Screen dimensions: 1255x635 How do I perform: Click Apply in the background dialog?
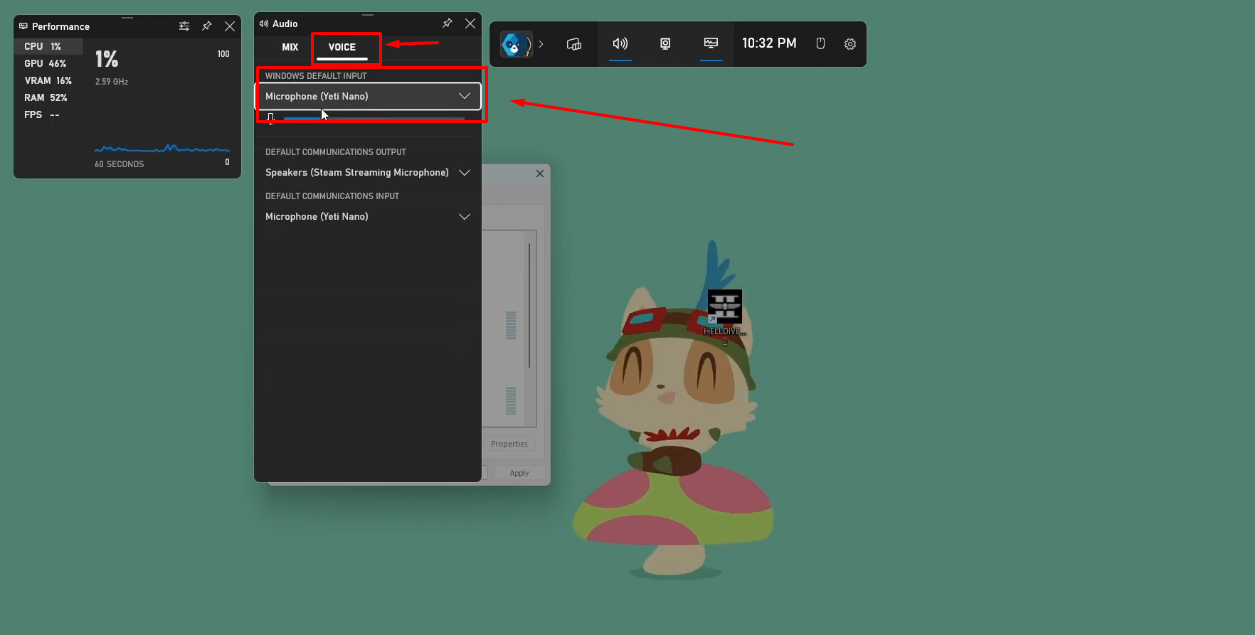coord(519,473)
